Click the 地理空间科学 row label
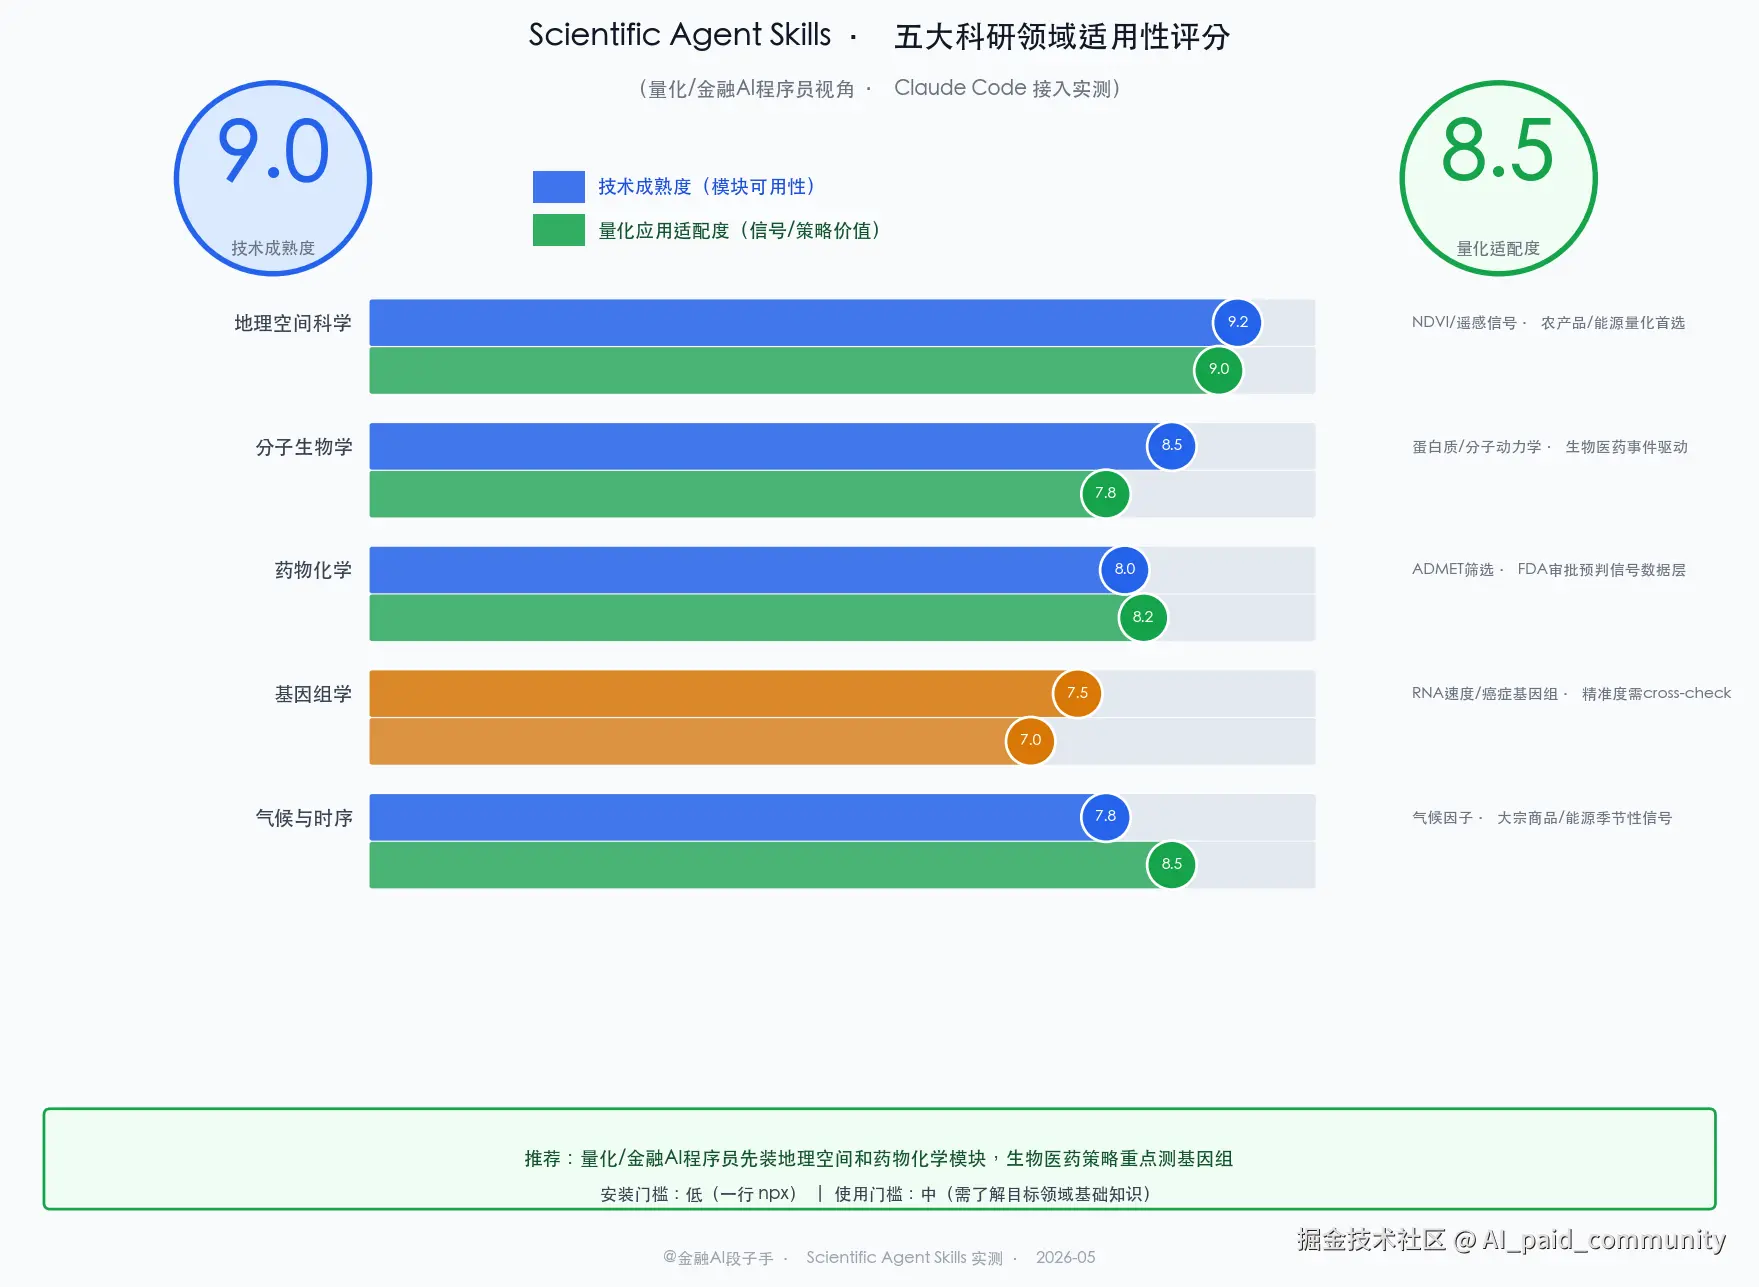This screenshot has height=1287, width=1759. (x=293, y=323)
